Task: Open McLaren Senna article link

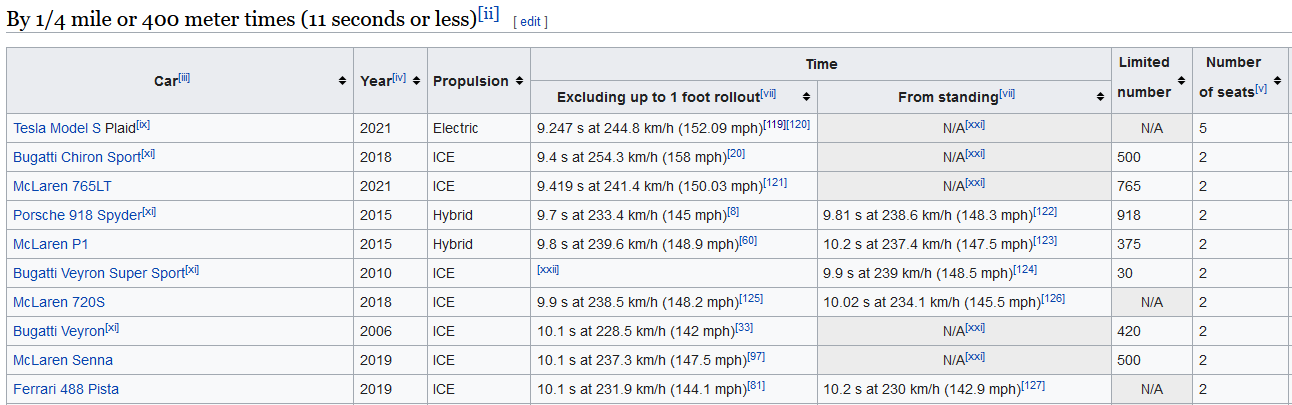Action: click(63, 360)
